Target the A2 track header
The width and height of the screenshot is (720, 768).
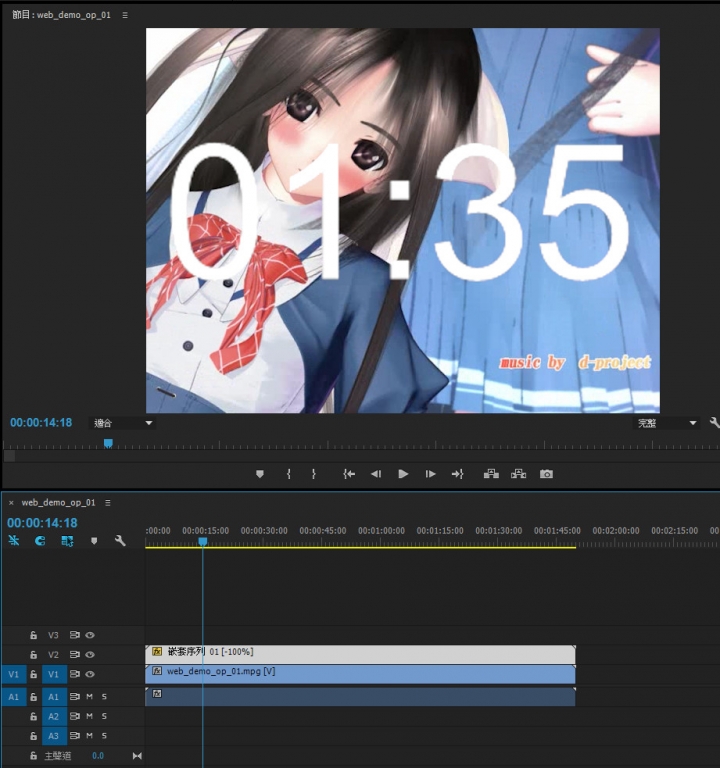coord(53,716)
